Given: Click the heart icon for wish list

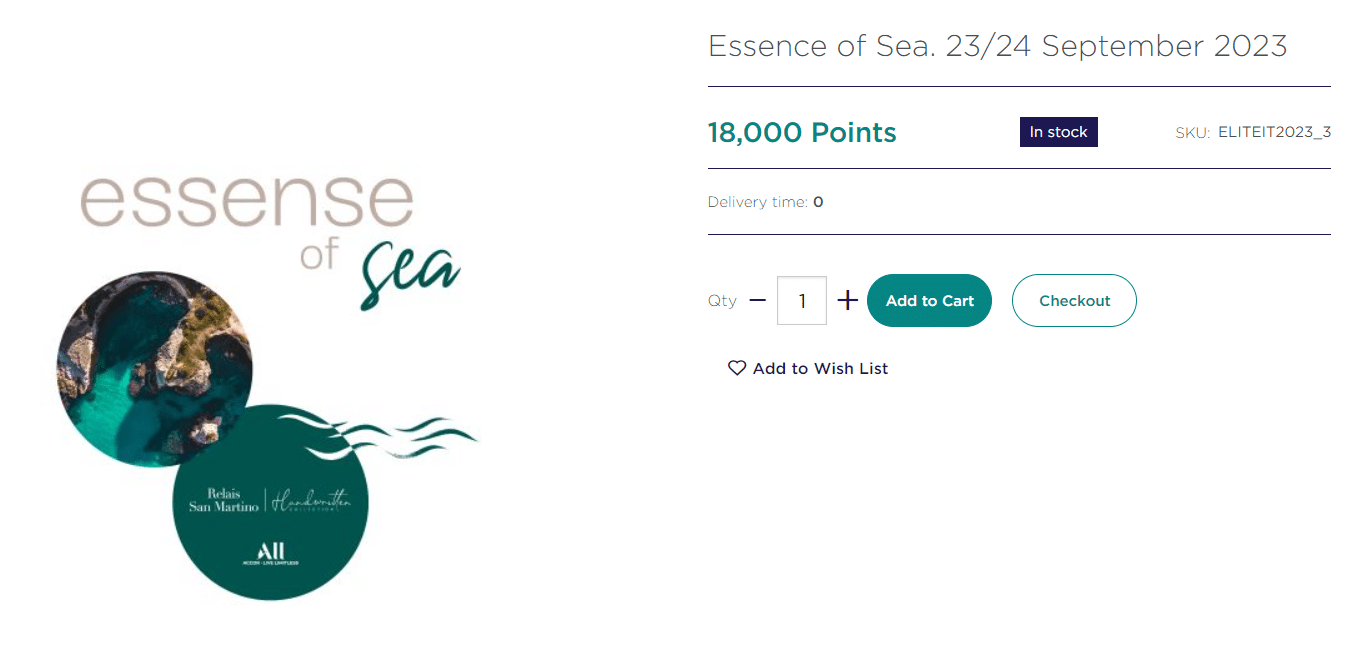Looking at the screenshot, I should tap(737, 368).
